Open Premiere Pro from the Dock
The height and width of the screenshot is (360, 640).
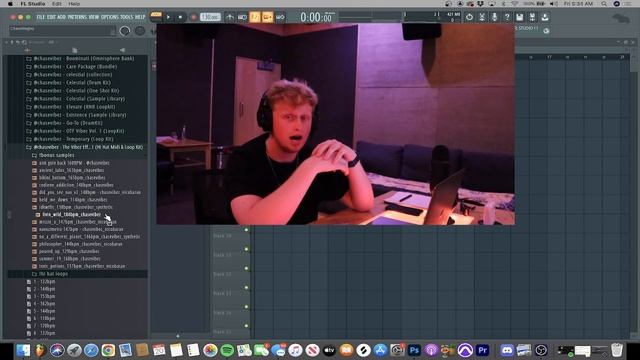482,350
